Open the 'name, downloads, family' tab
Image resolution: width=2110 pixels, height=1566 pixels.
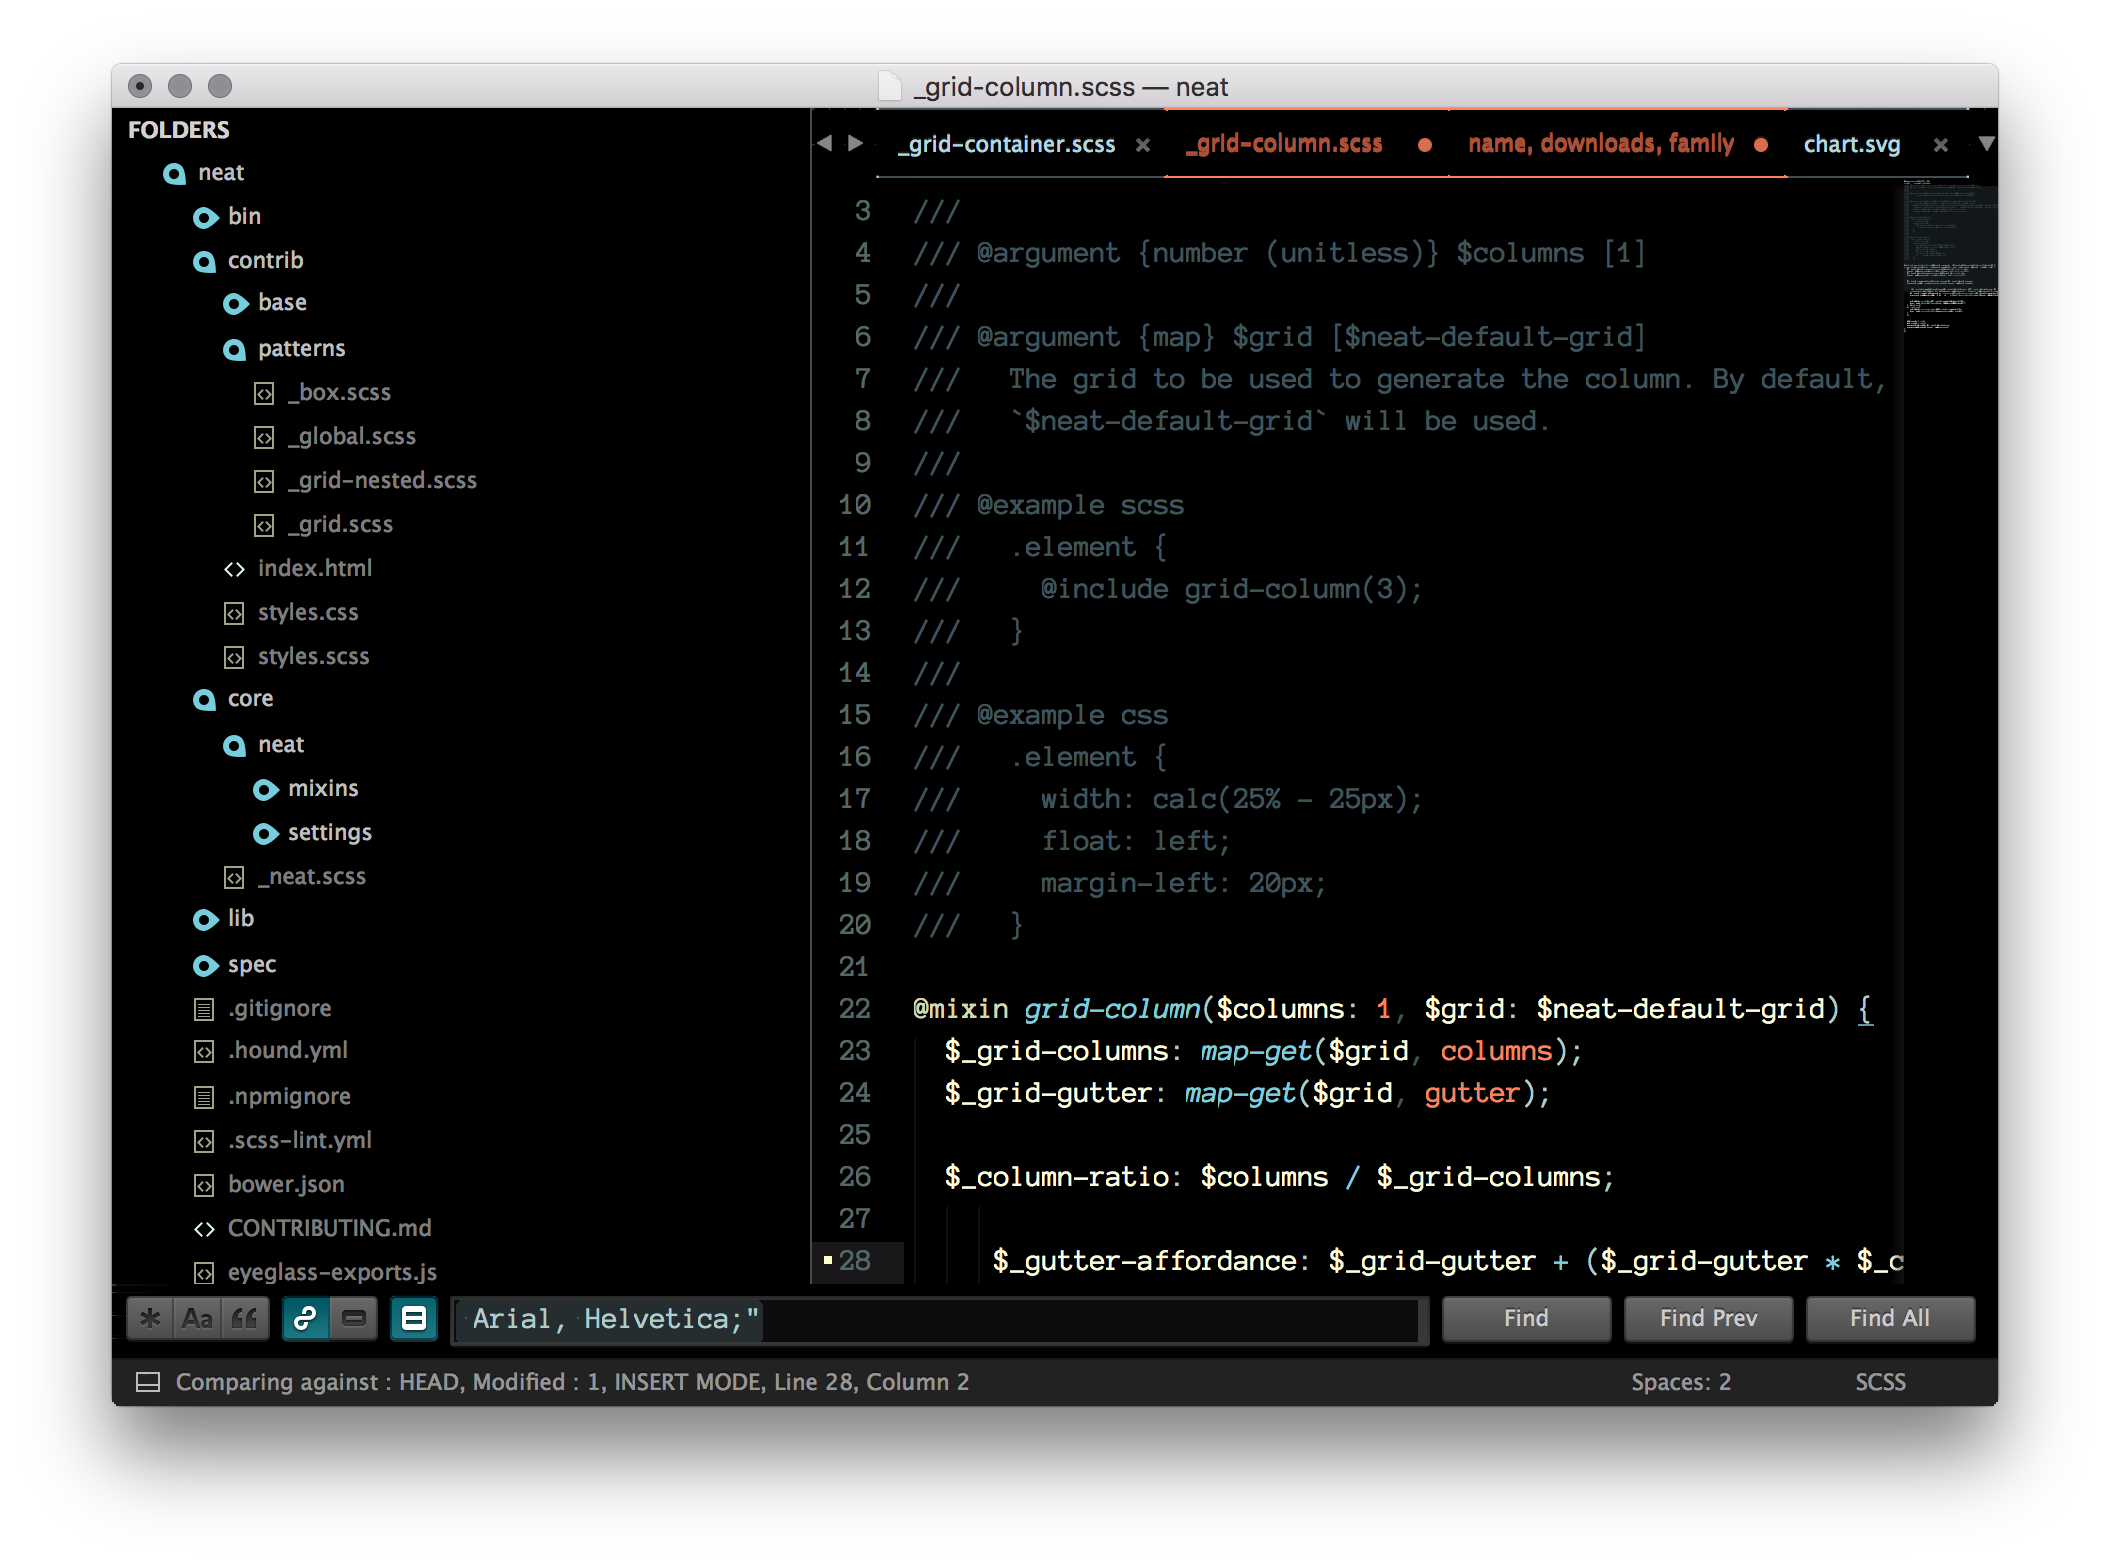coord(1600,144)
